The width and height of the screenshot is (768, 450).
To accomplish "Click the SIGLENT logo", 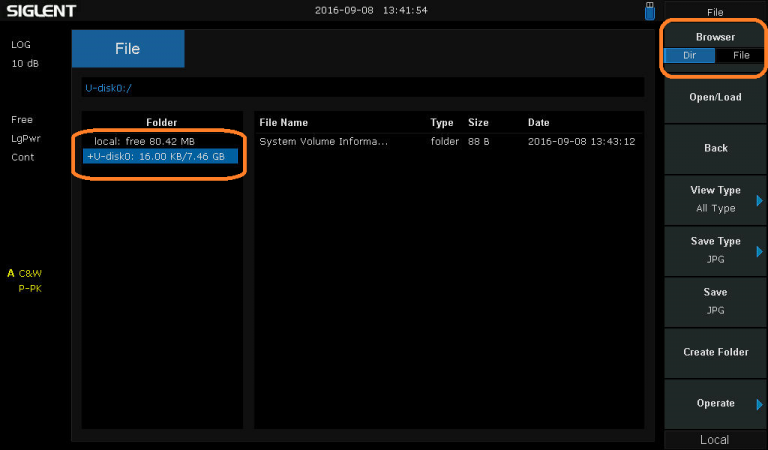I will coord(40,10).
